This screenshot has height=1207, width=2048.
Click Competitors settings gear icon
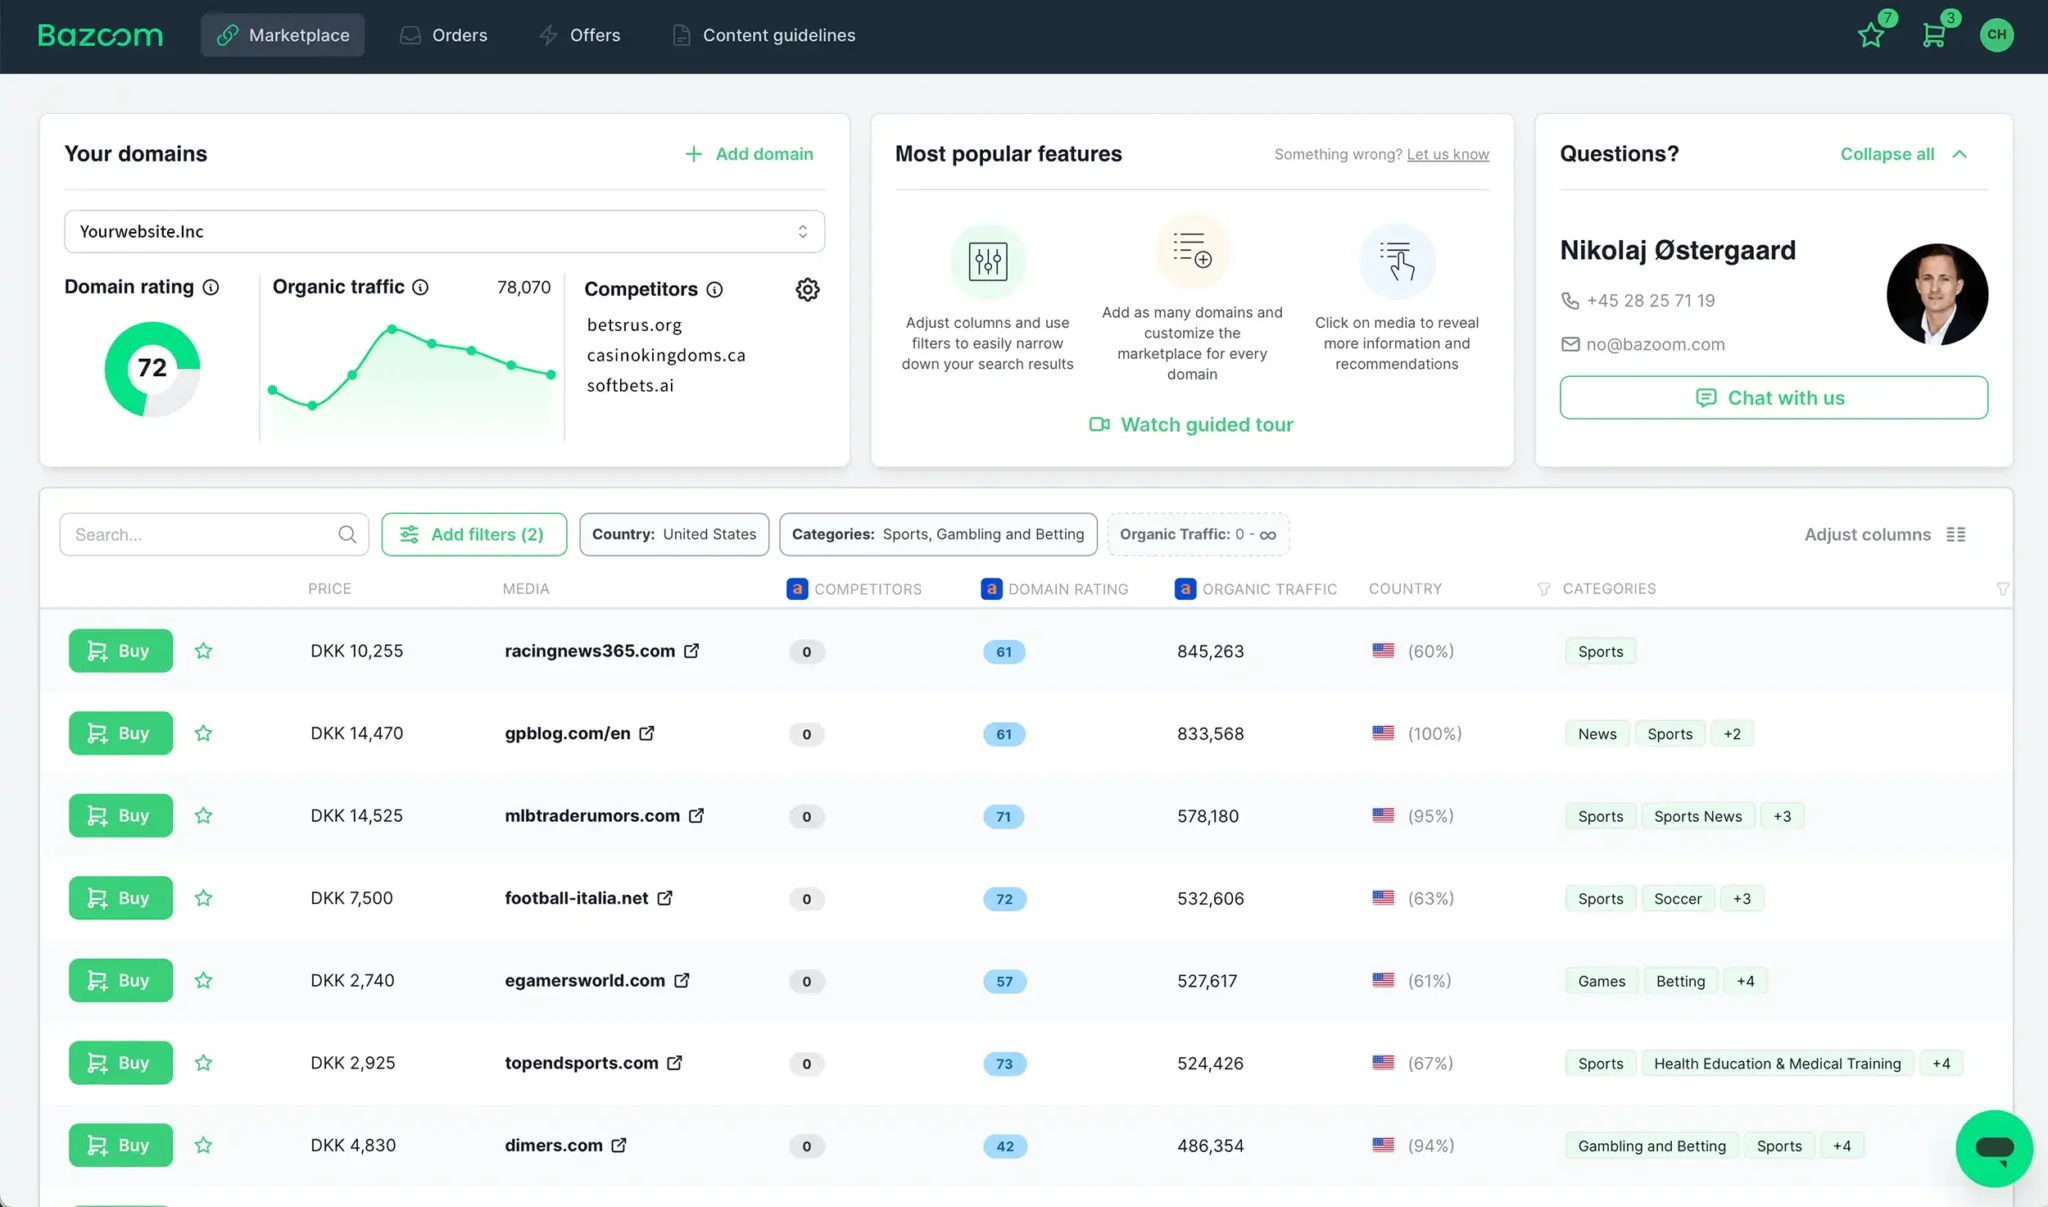tap(807, 290)
